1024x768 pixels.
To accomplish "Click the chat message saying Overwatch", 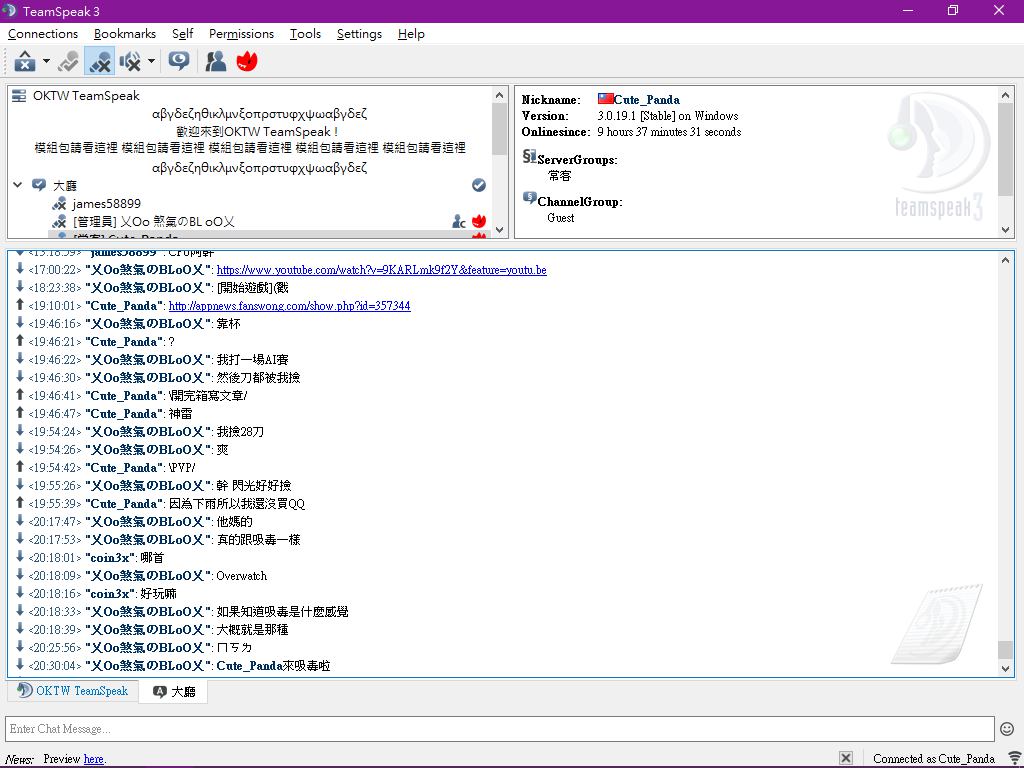I will click(x=242, y=576).
